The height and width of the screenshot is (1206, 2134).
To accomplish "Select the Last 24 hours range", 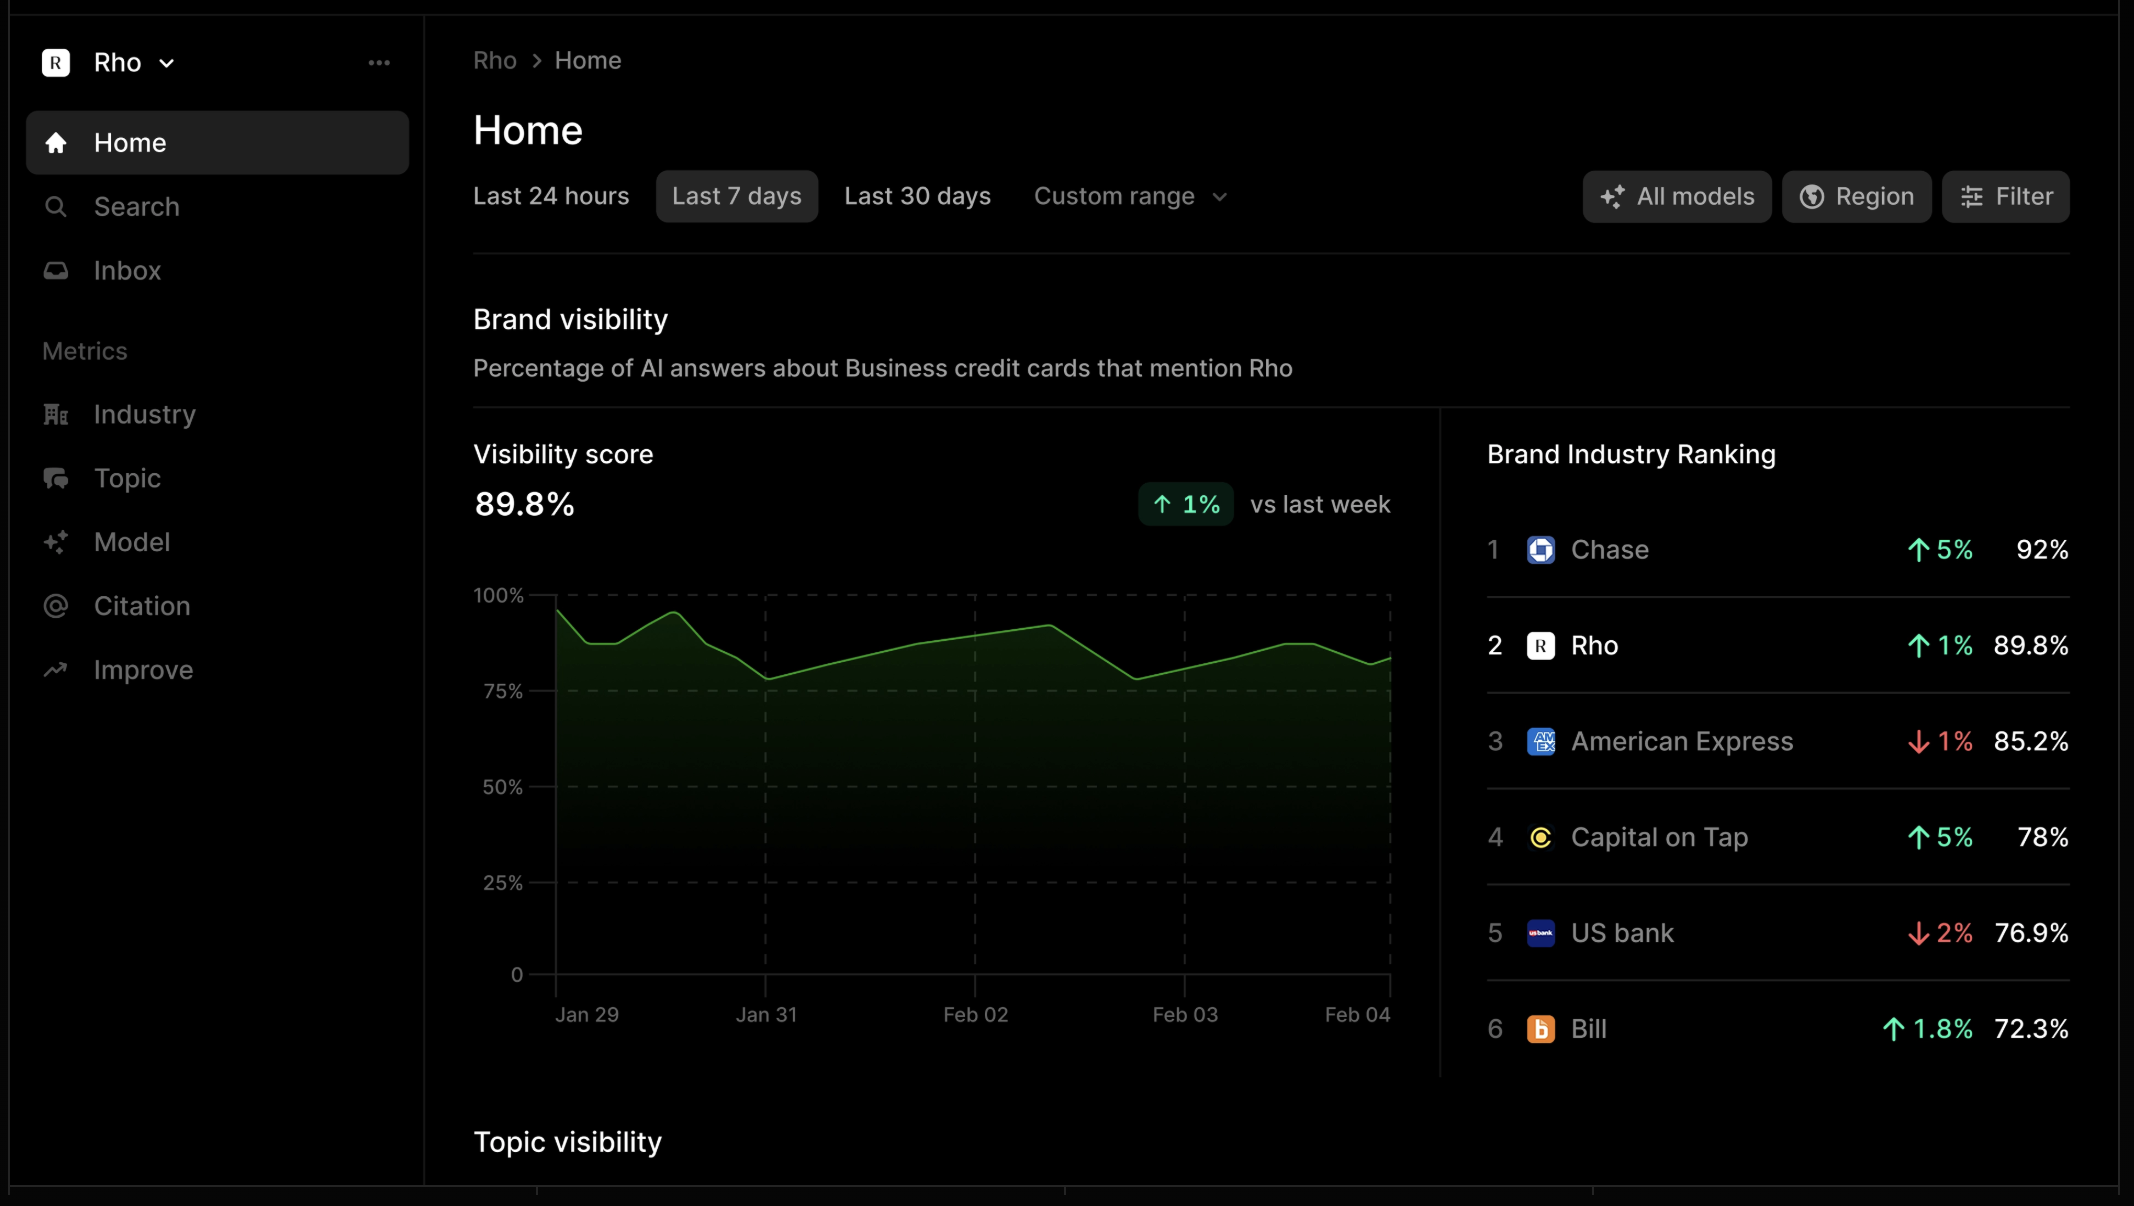I will point(551,196).
